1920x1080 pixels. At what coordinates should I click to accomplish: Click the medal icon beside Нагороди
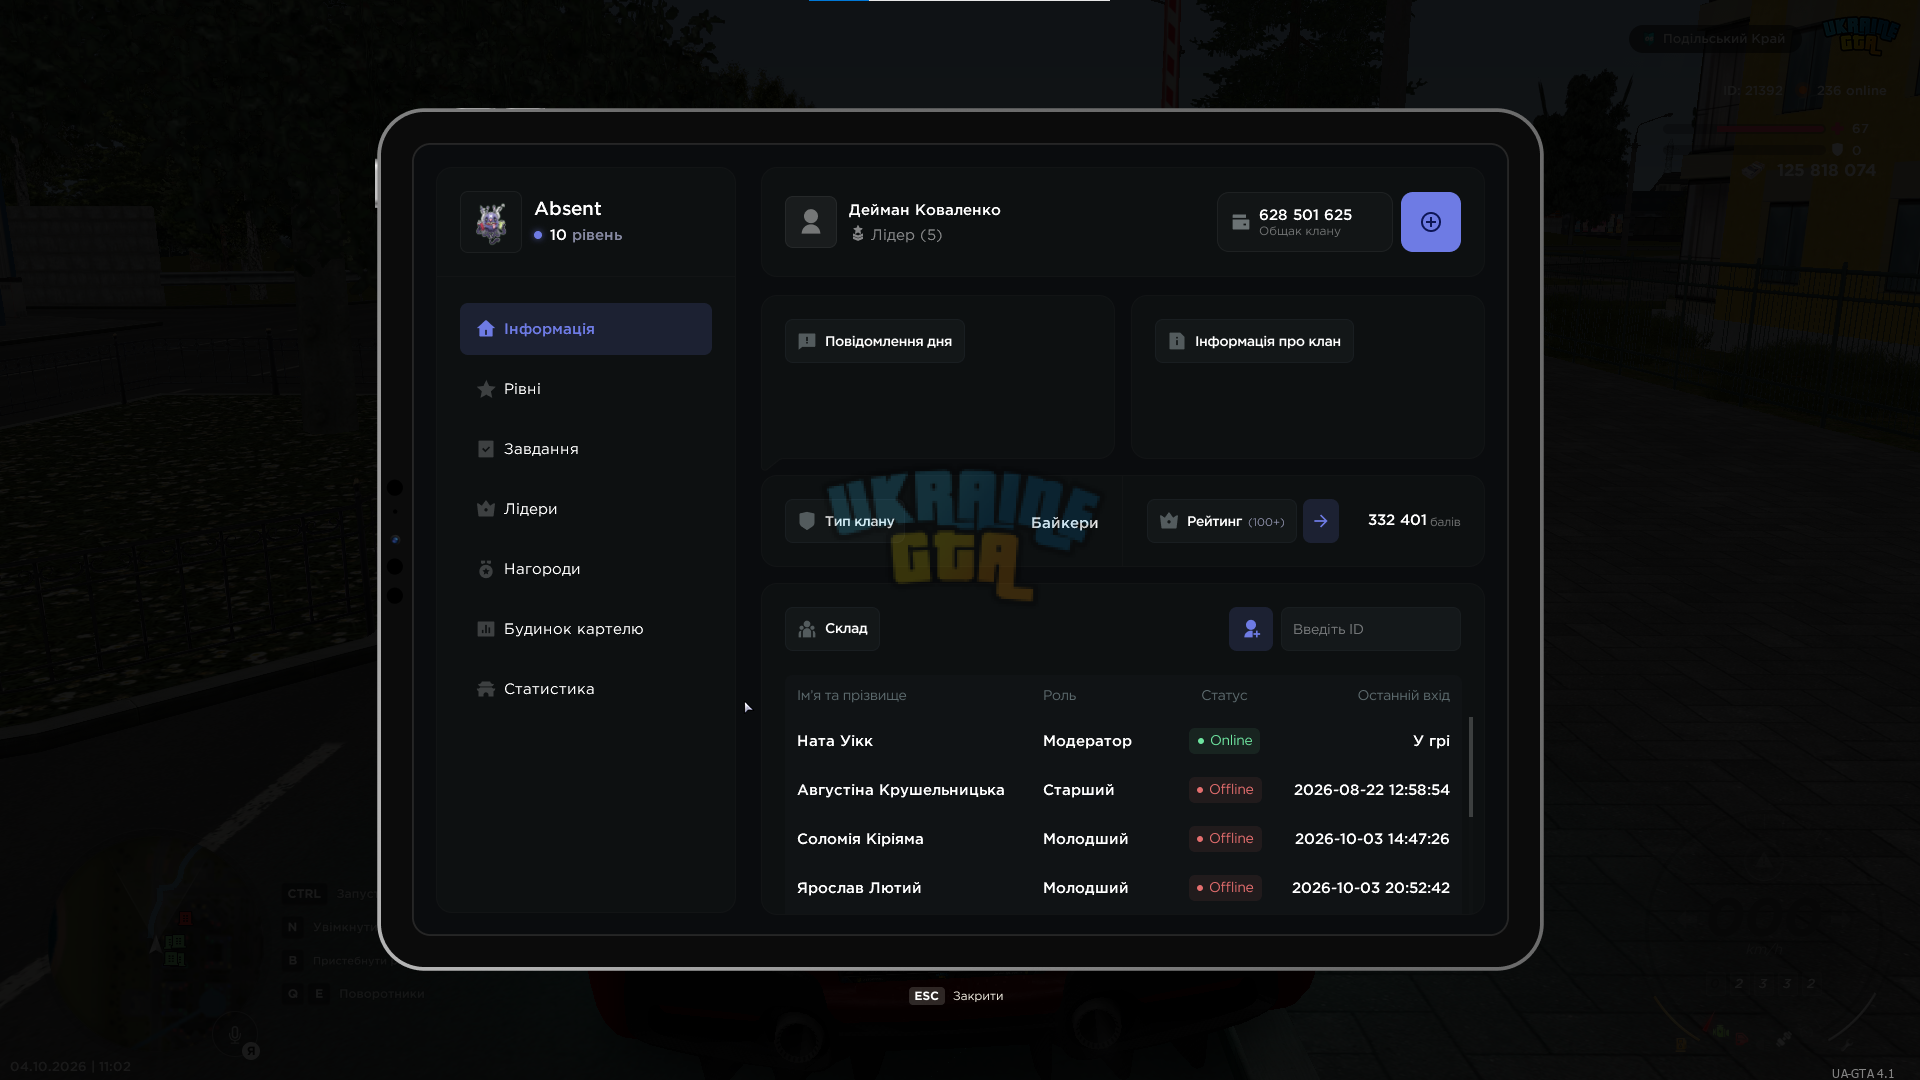coord(486,569)
